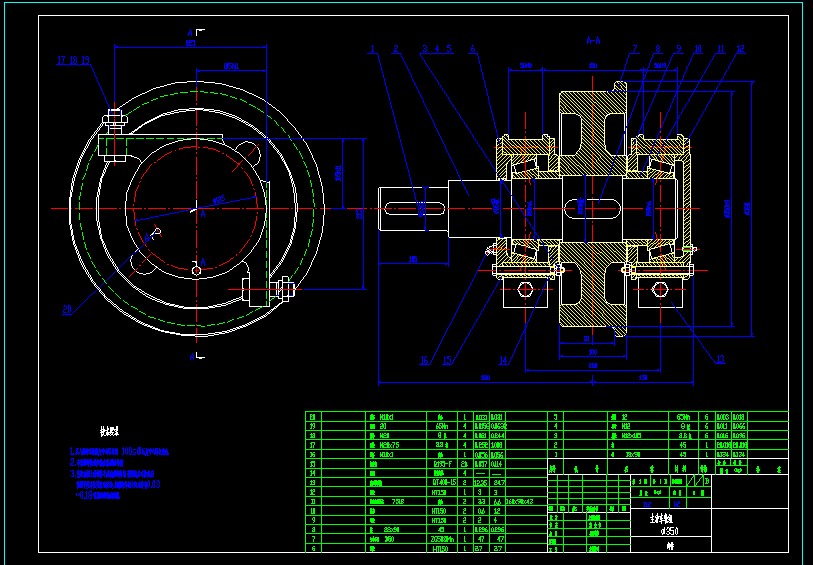Select part callout number 12

tap(740, 48)
